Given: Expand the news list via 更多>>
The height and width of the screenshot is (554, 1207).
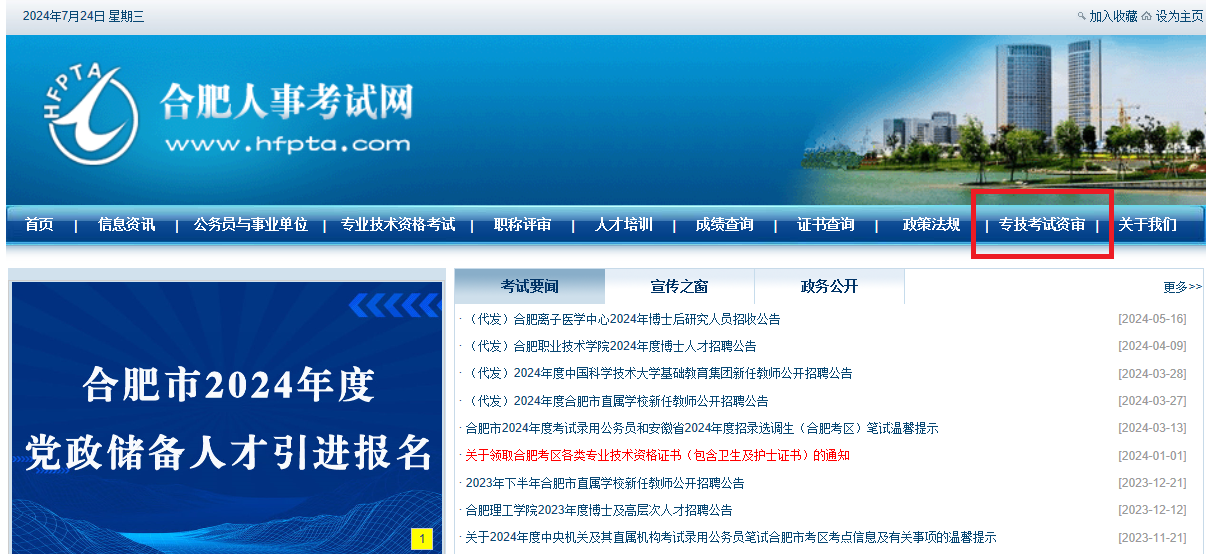Looking at the screenshot, I should click(x=1182, y=288).
